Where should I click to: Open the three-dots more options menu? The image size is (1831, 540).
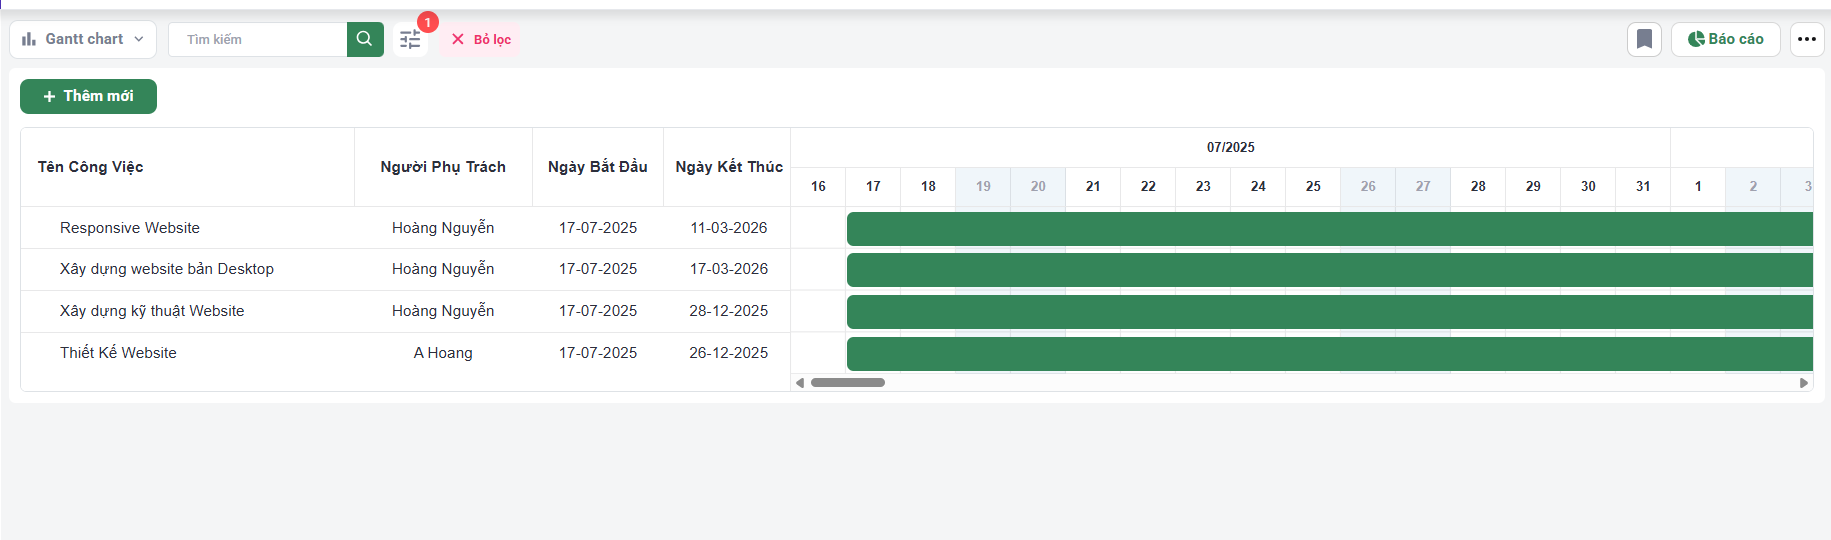click(1806, 39)
